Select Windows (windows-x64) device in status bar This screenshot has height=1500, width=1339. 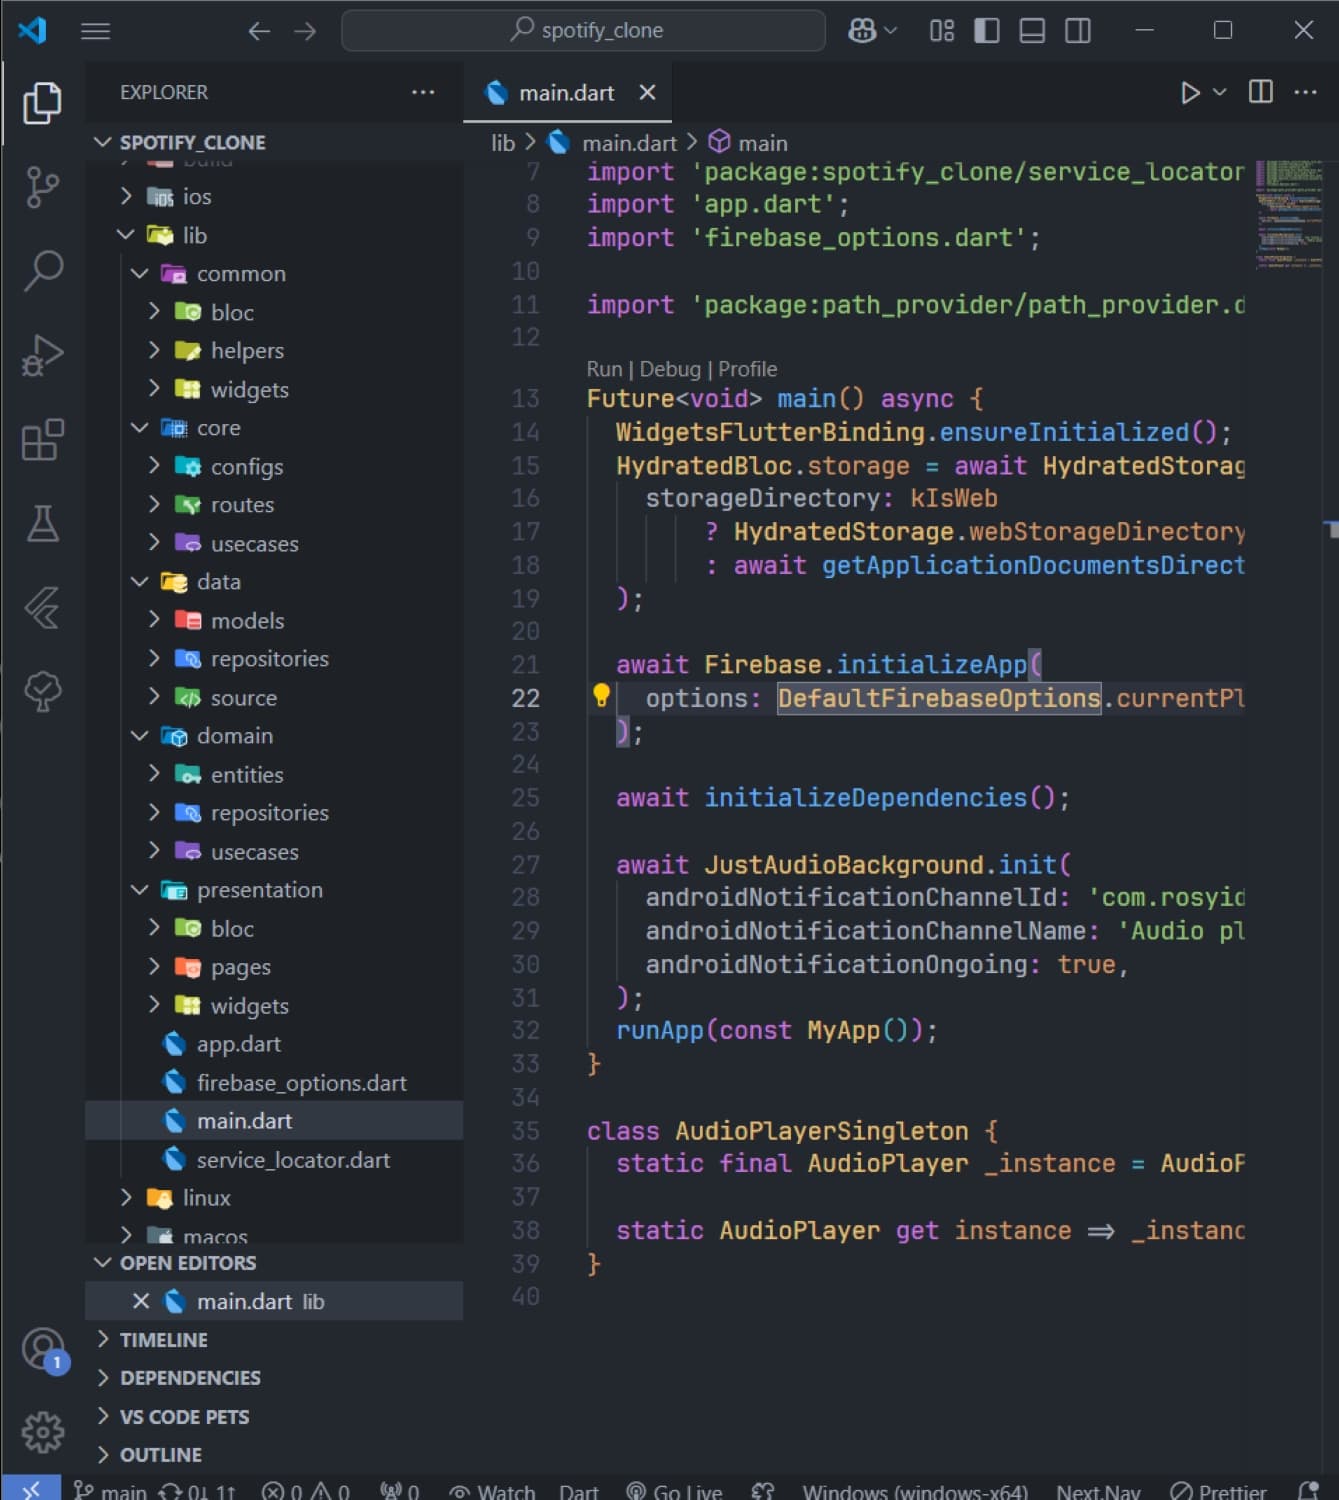tap(915, 1491)
